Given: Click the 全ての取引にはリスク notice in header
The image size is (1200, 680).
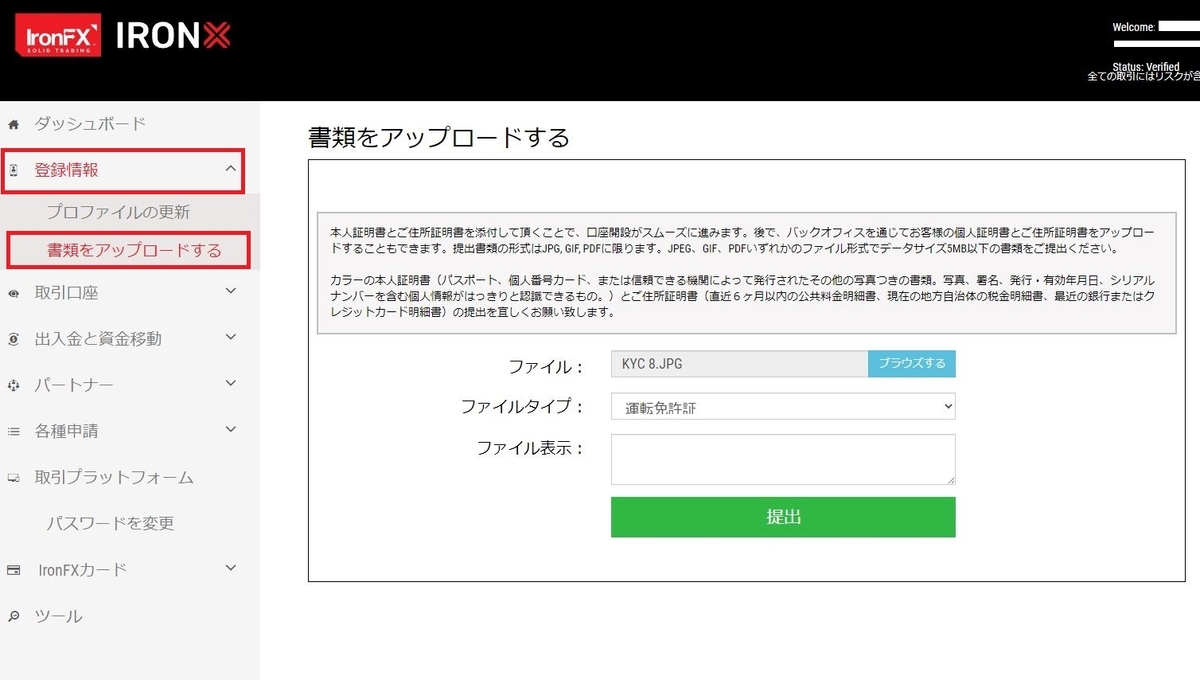Looking at the screenshot, I should (1143, 77).
